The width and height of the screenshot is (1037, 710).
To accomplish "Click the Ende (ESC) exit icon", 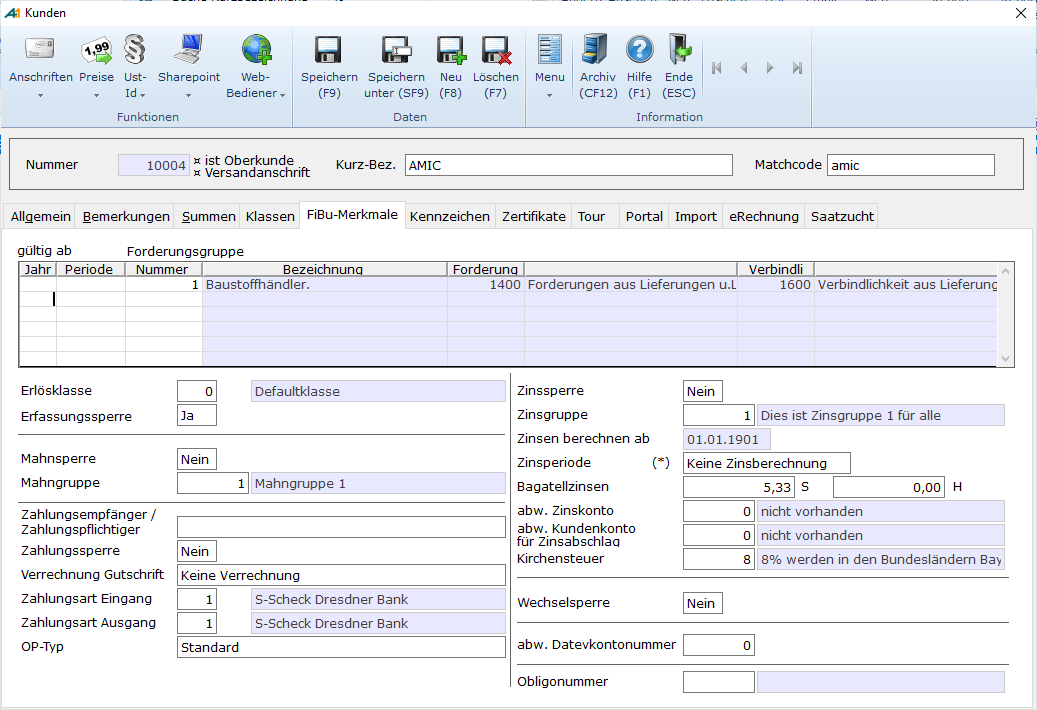I will [679, 50].
